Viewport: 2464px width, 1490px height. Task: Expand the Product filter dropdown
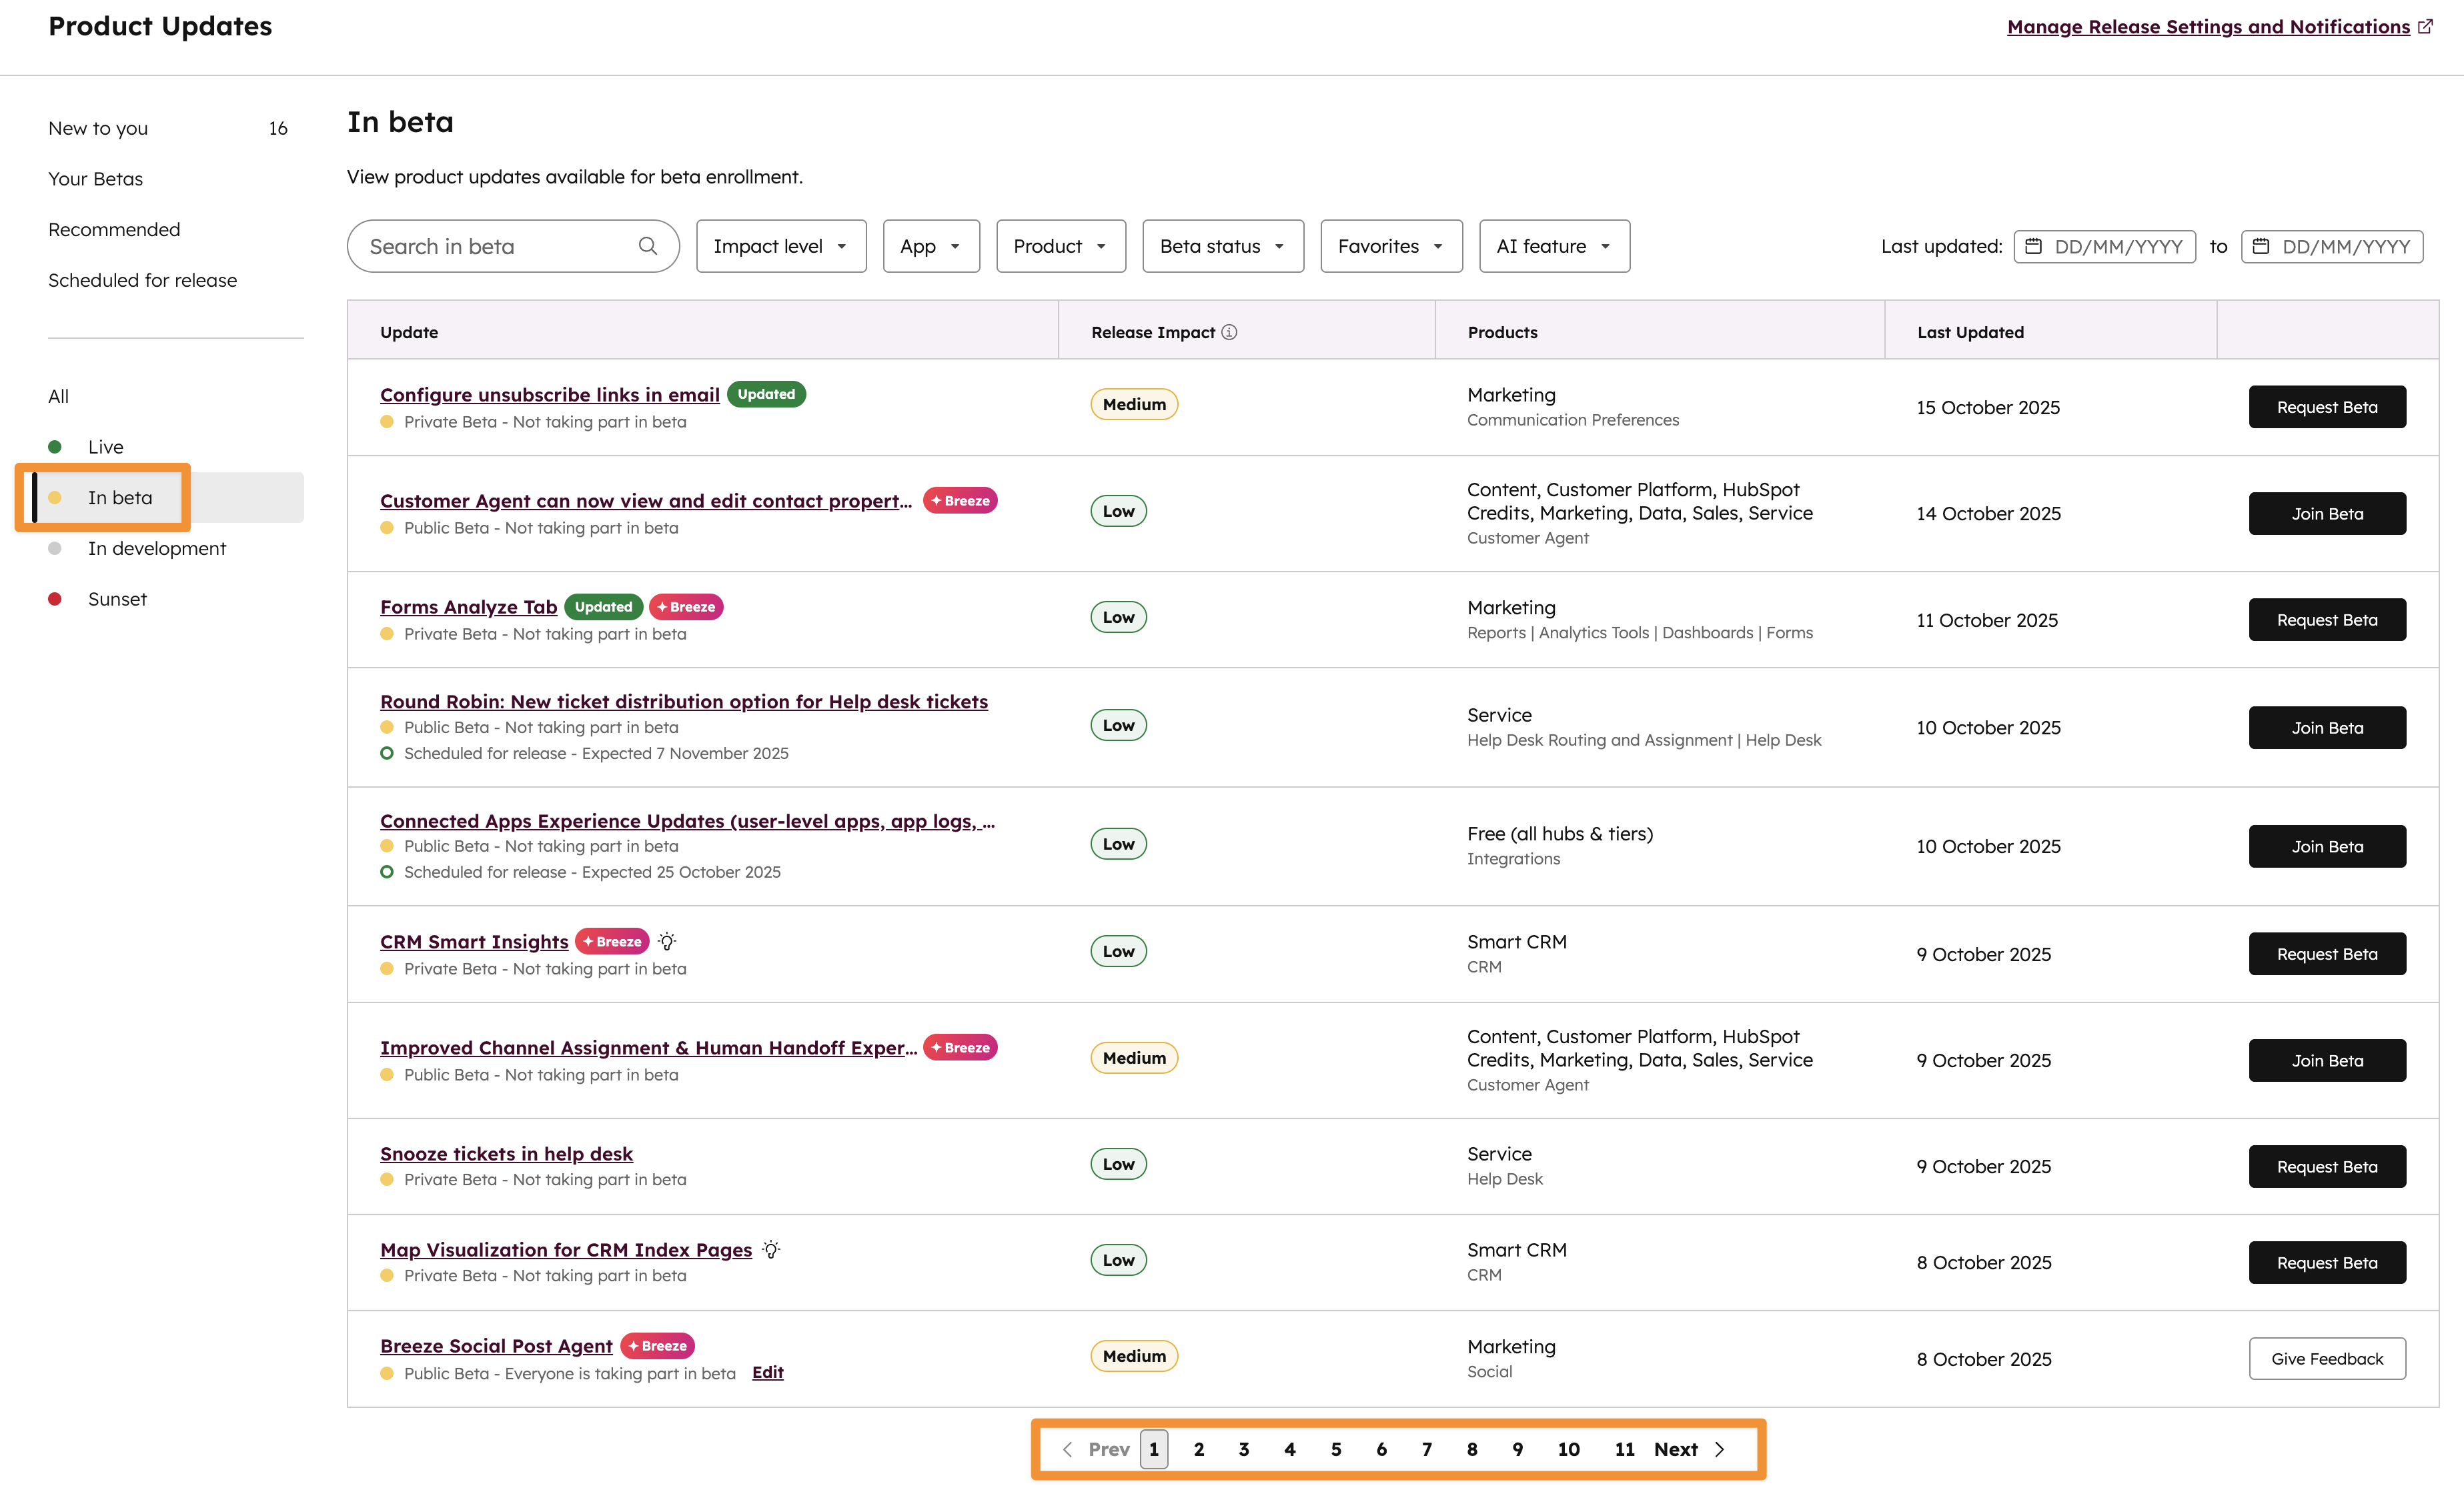tap(1059, 245)
